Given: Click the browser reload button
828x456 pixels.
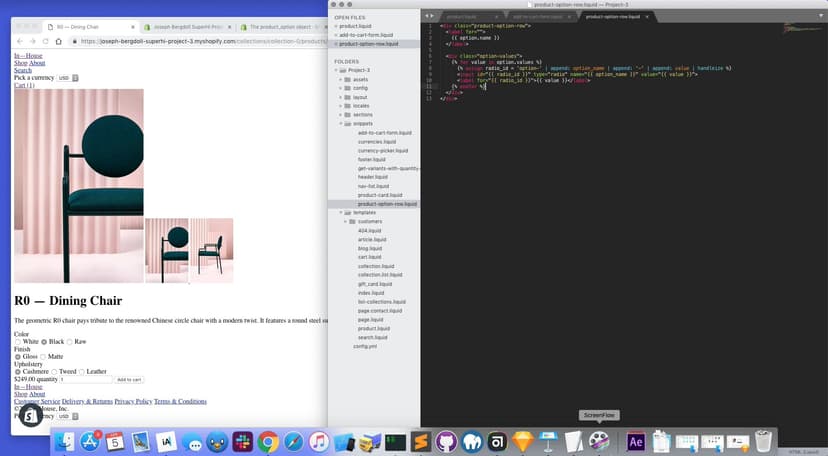Looking at the screenshot, I should [46, 41].
